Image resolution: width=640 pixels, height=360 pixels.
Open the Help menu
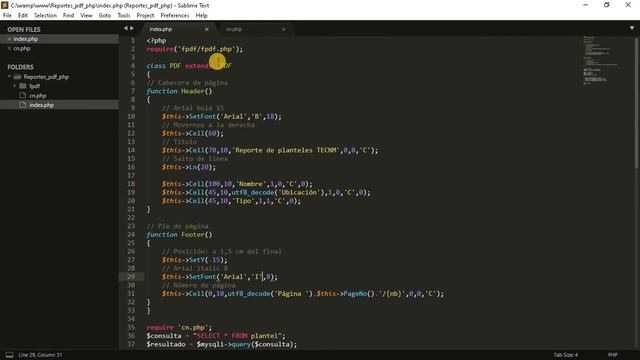(x=202, y=16)
